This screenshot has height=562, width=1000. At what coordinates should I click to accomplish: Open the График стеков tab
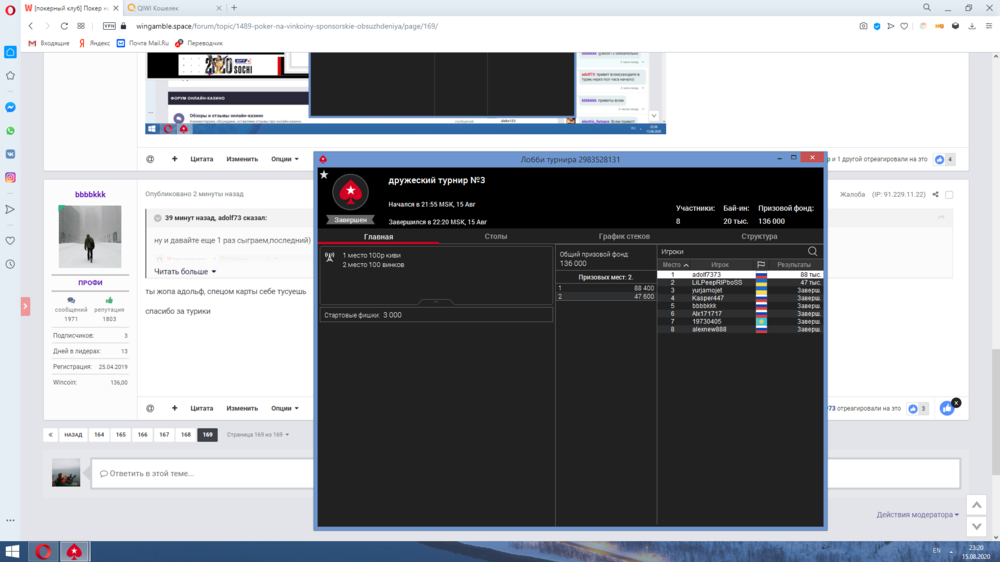point(624,237)
